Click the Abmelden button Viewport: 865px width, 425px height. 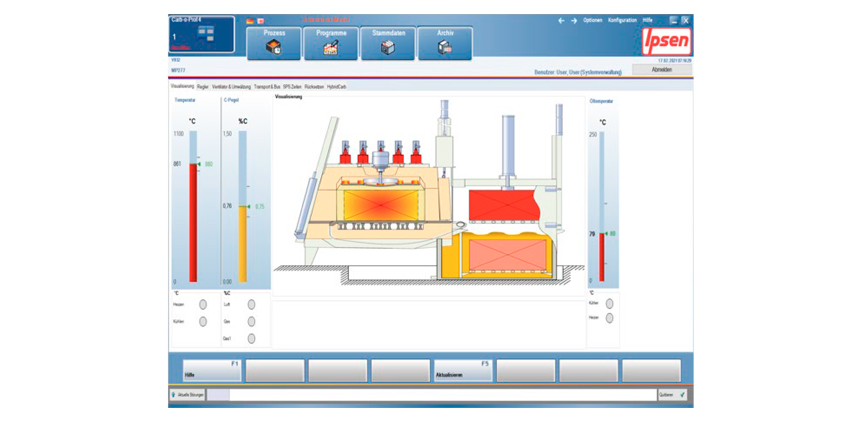(x=662, y=70)
